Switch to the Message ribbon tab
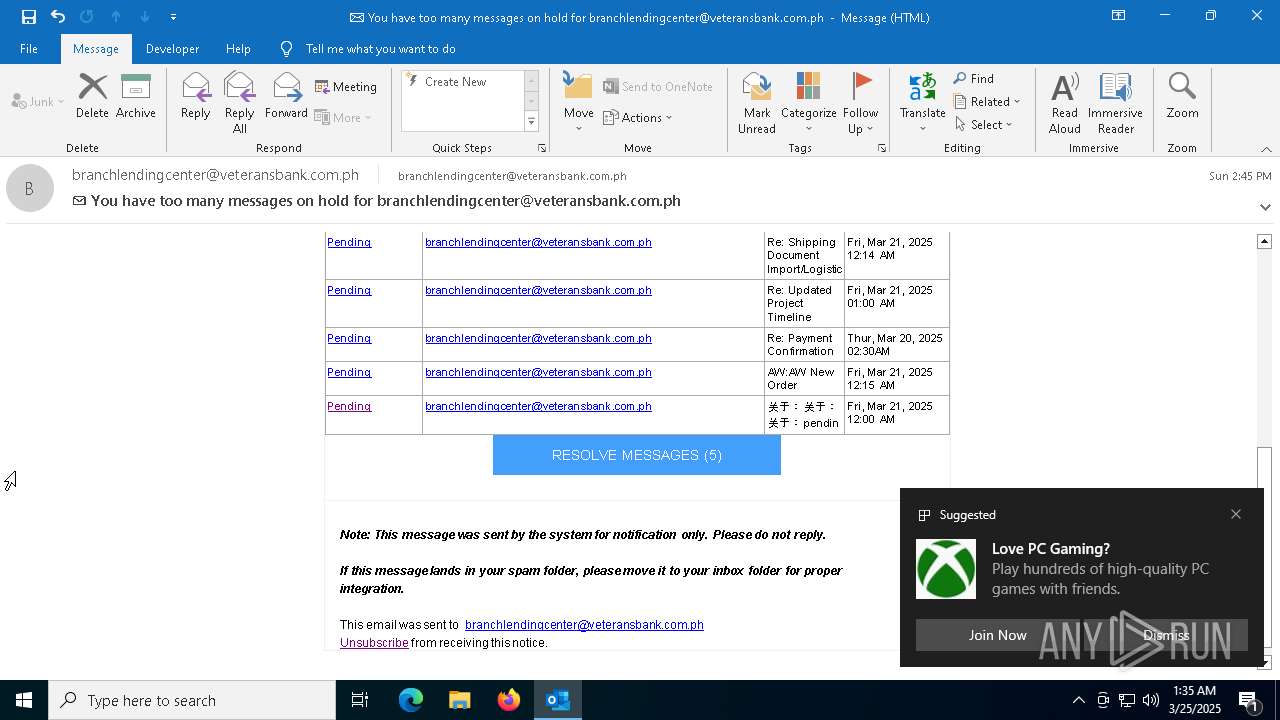Viewport: 1280px width, 720px height. [x=96, y=49]
